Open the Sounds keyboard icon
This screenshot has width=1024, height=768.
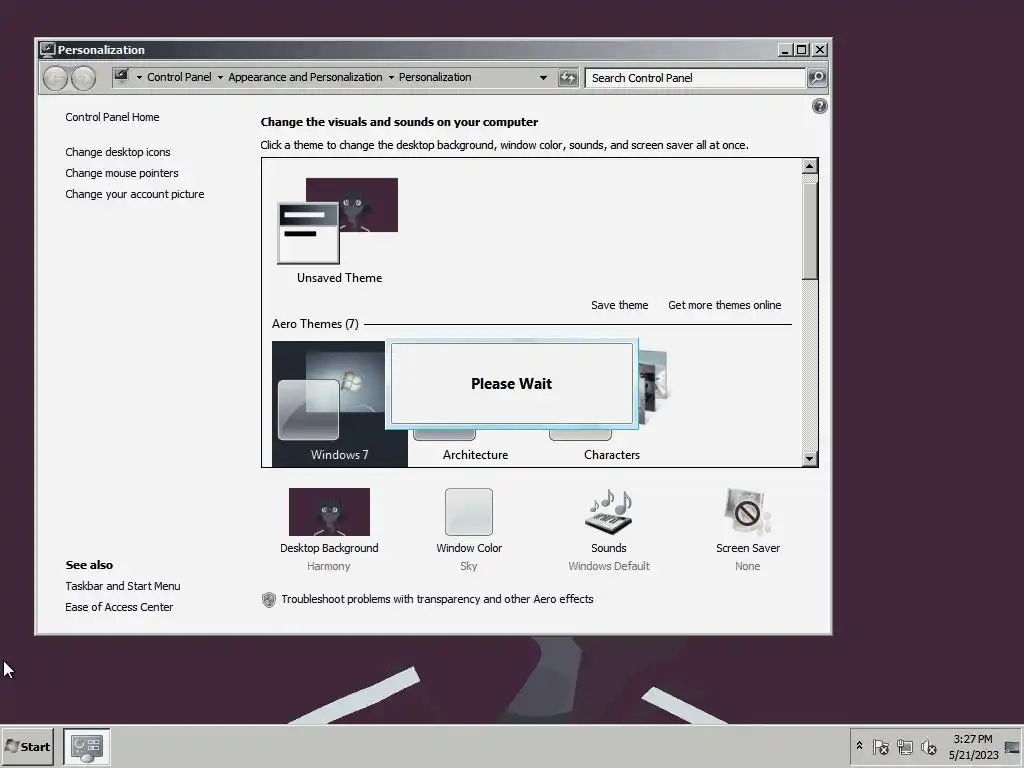tap(609, 512)
